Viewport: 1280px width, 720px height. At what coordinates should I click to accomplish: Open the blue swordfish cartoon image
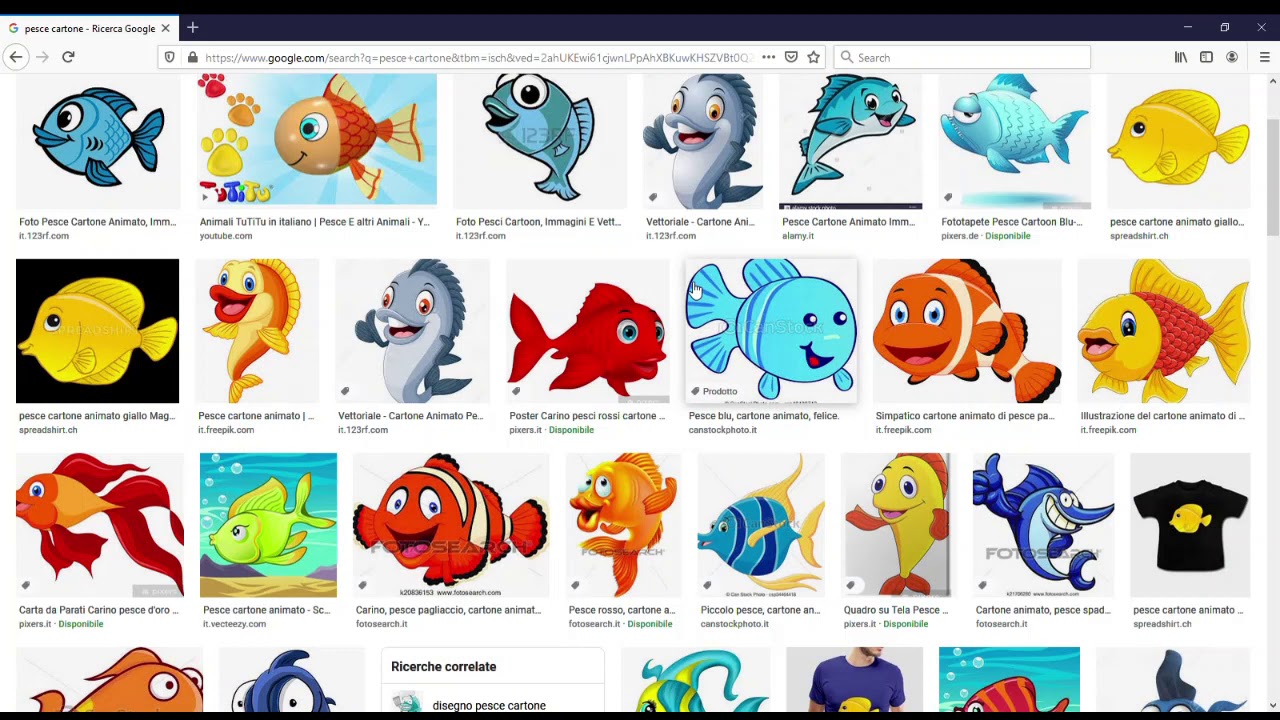click(1043, 525)
